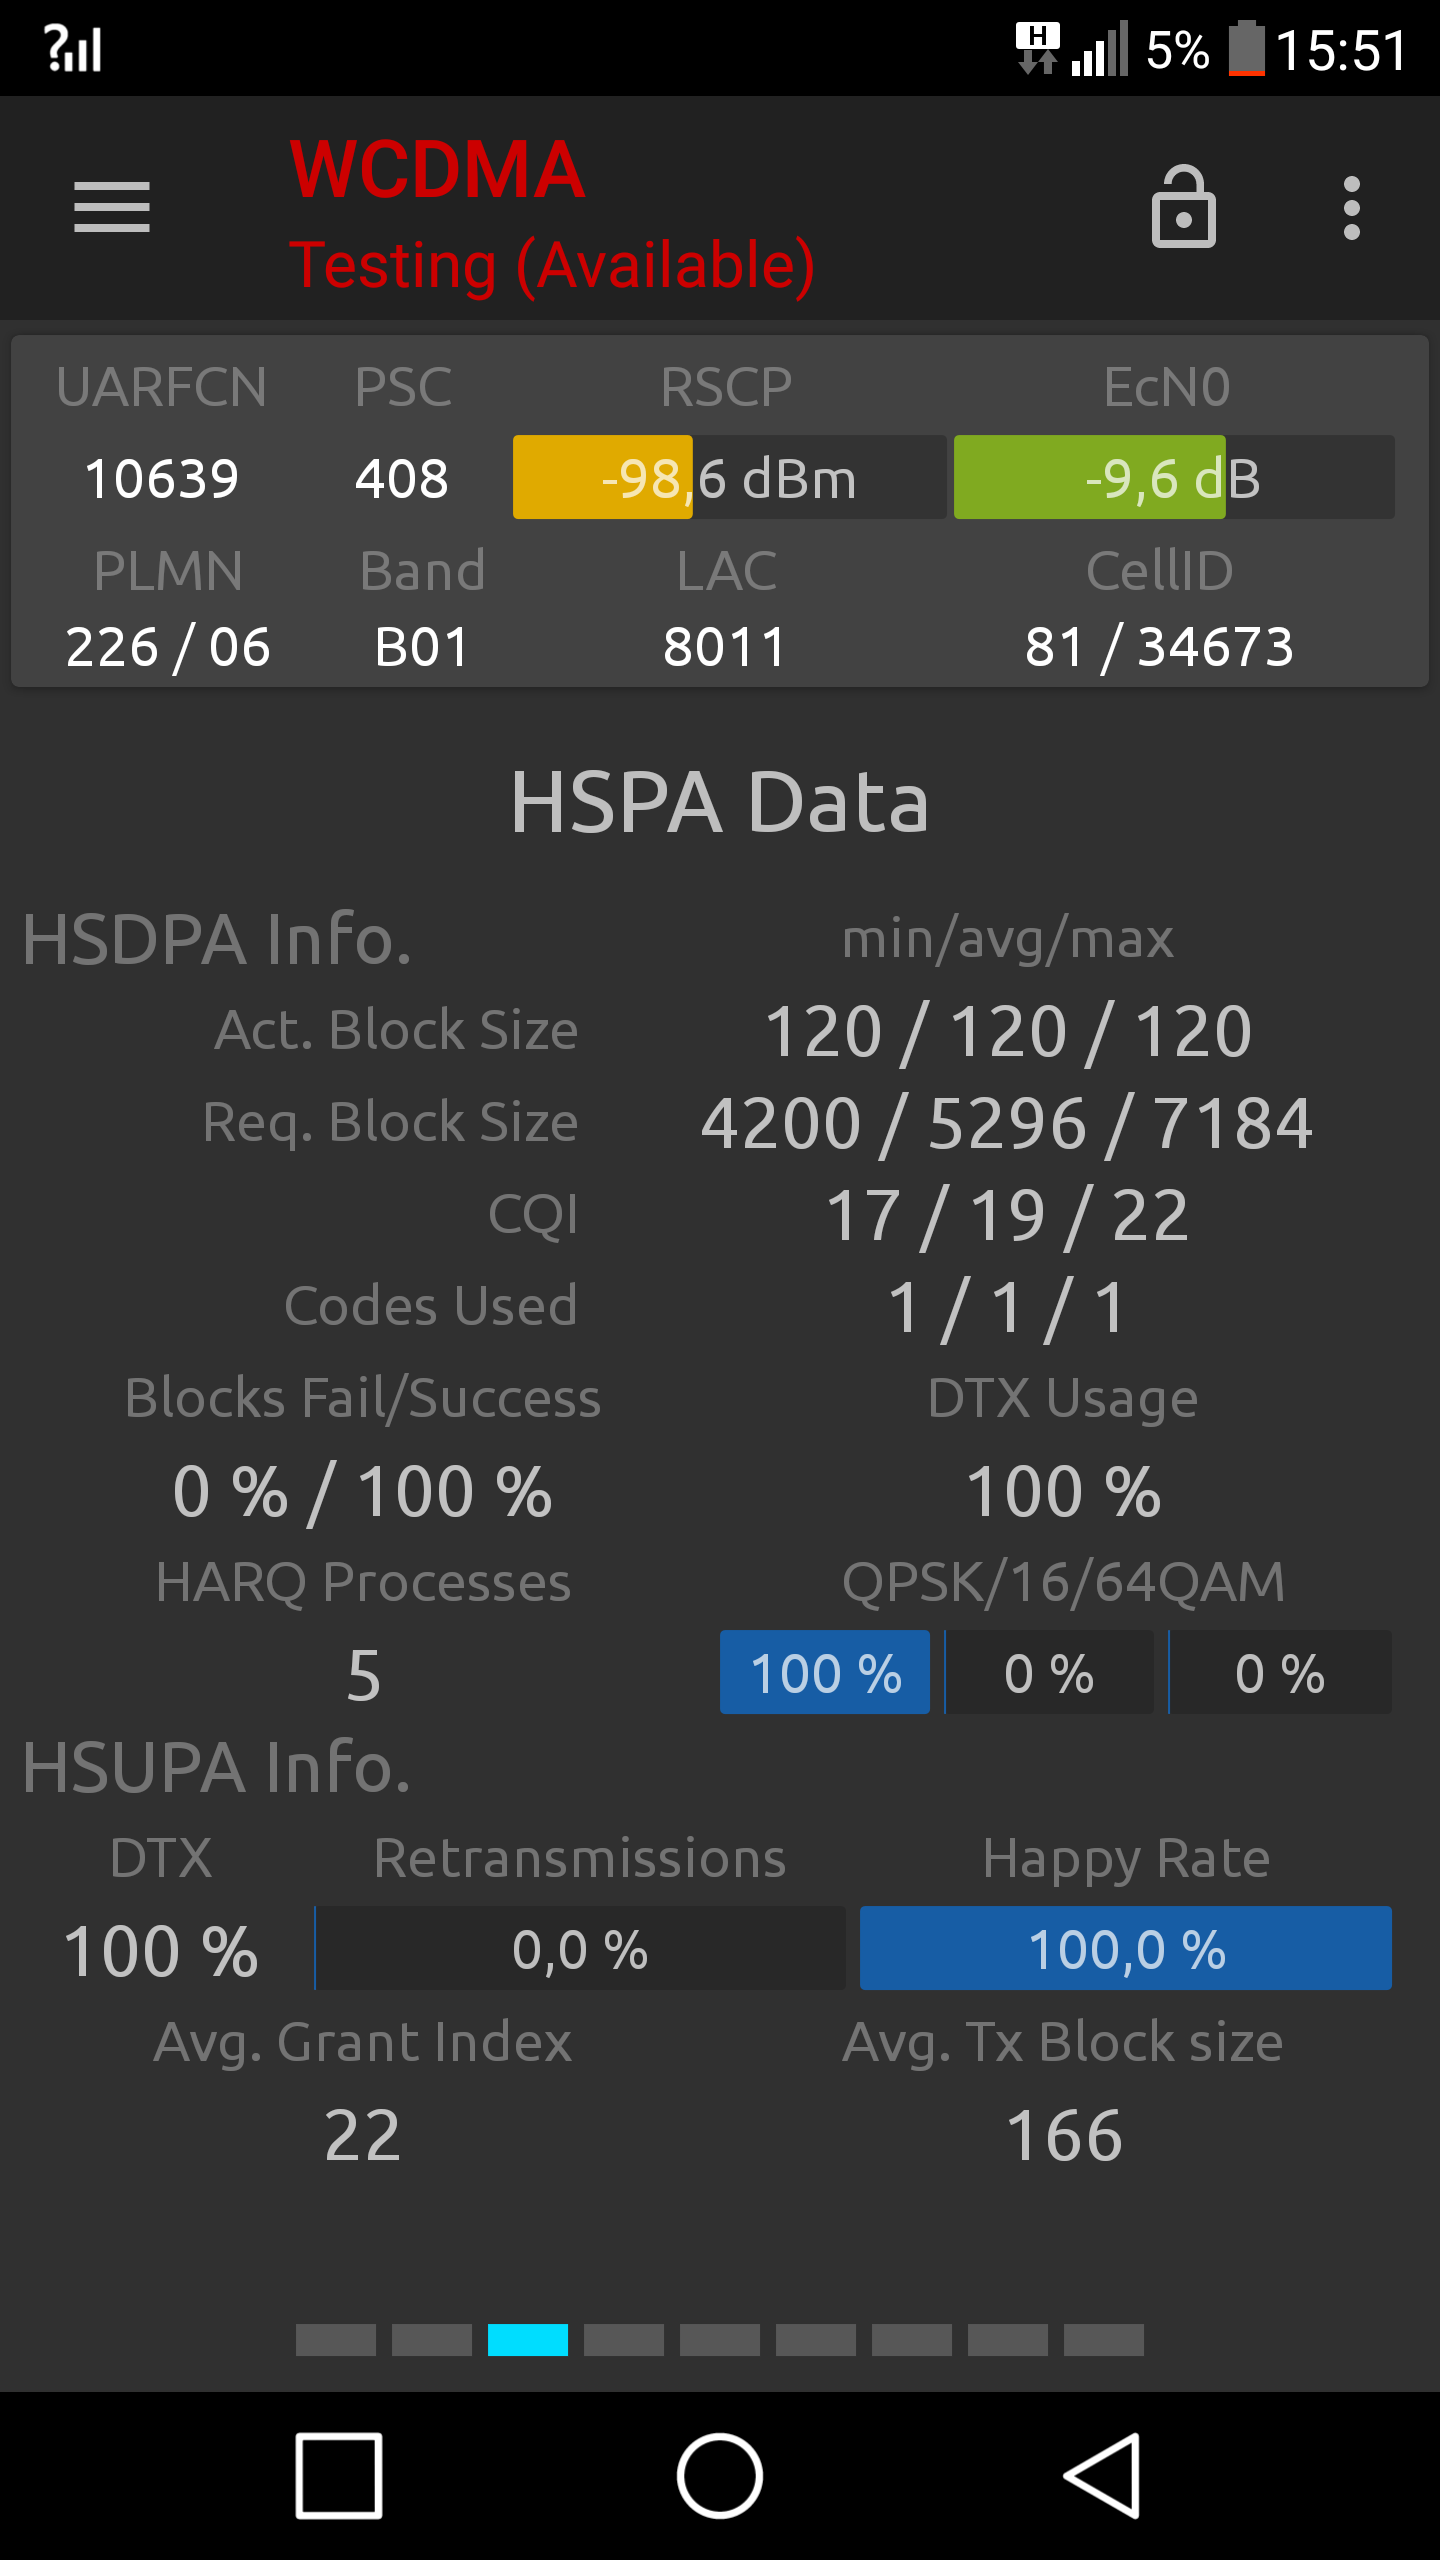The height and width of the screenshot is (2560, 1440).
Task: Tap the Android home circle button
Action: pyautogui.click(x=720, y=2476)
